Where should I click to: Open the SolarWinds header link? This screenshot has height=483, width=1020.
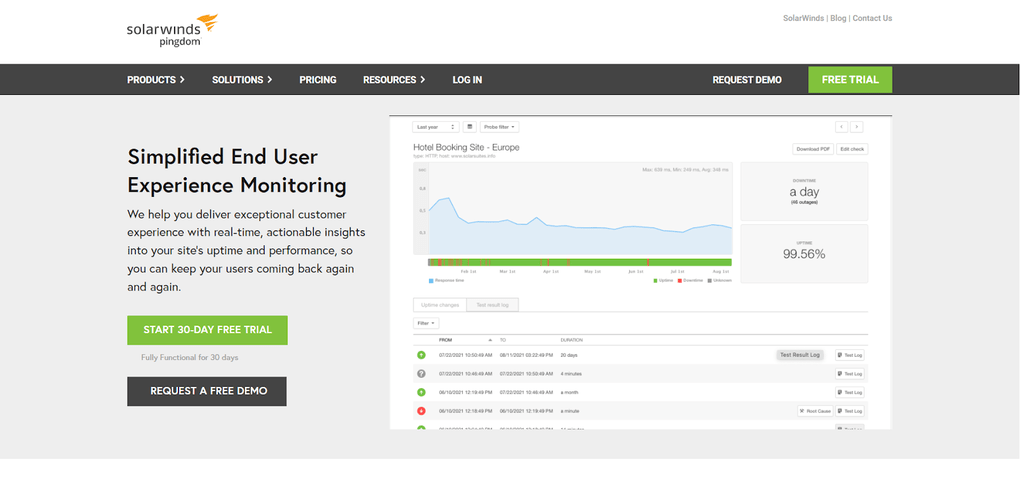click(803, 18)
